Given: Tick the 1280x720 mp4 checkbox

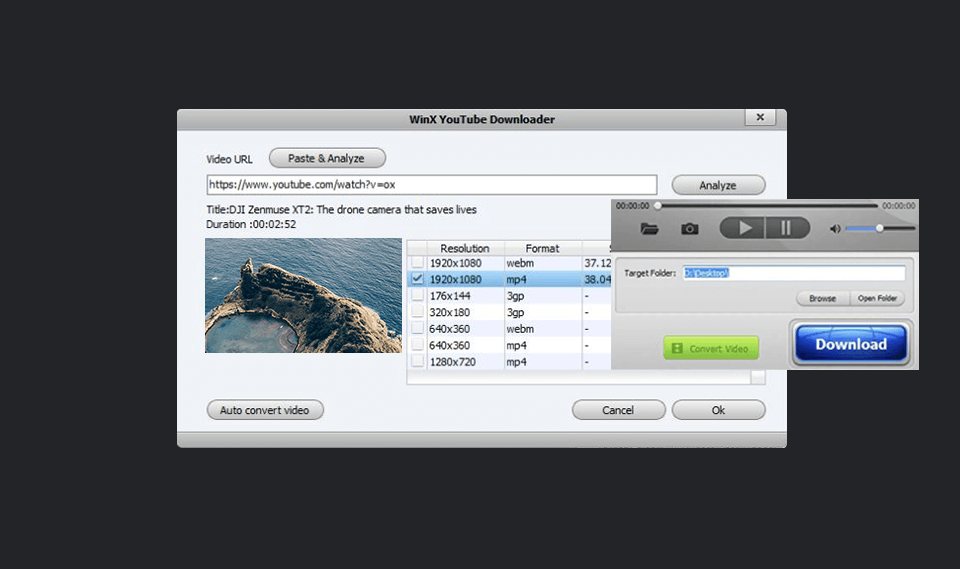Looking at the screenshot, I should 417,362.
